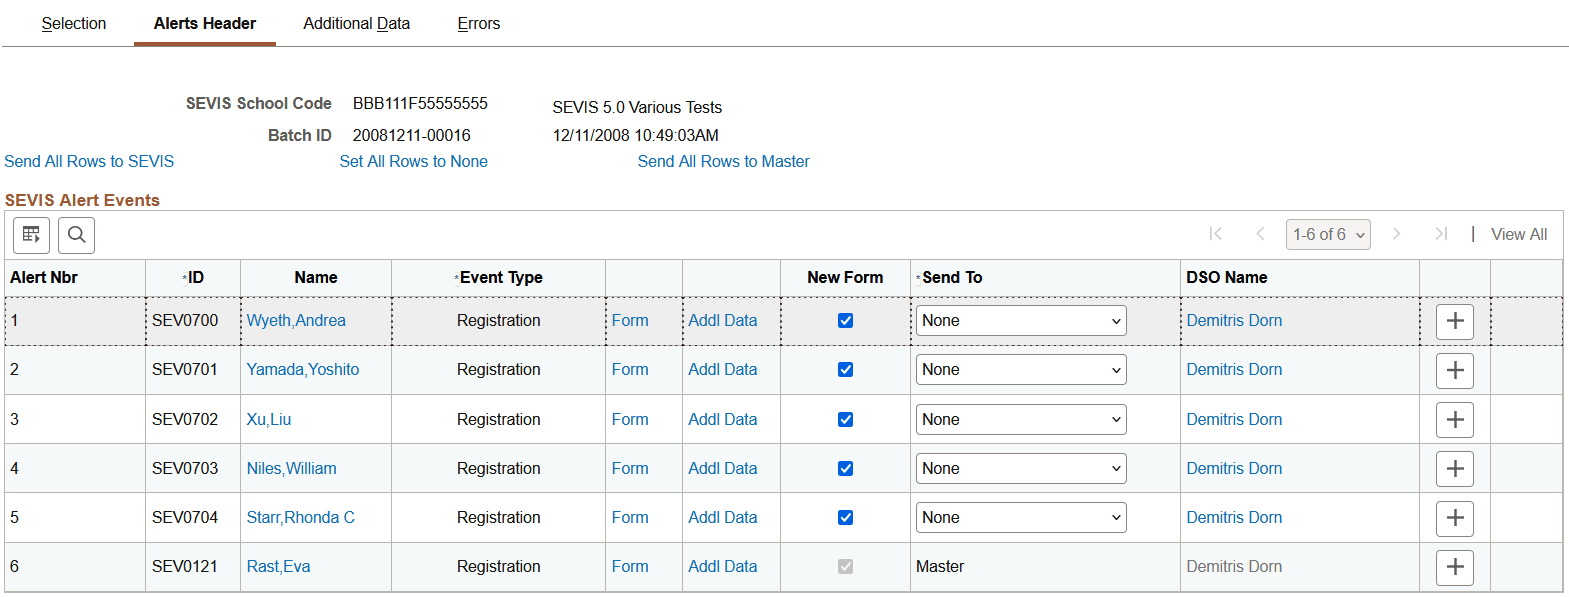This screenshot has height=597, width=1569.
Task: Open Form link for SEV0702
Action: coord(630,420)
